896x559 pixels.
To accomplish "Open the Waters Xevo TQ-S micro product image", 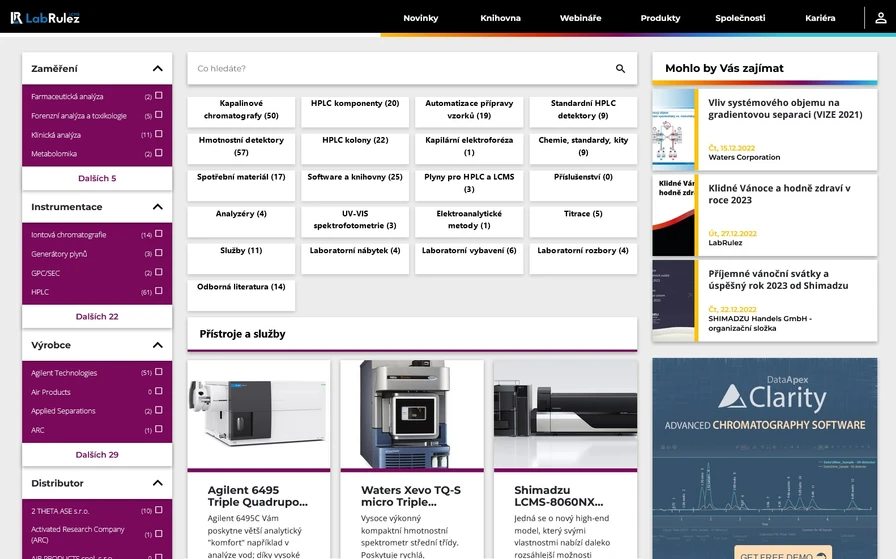I will 412,414.
